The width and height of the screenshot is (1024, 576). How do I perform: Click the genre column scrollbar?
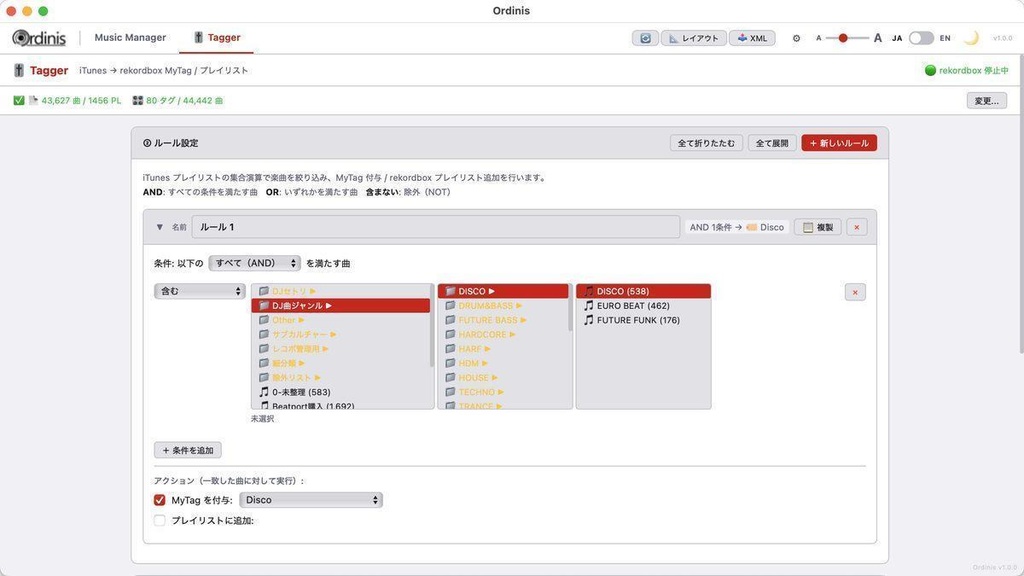tap(570, 308)
